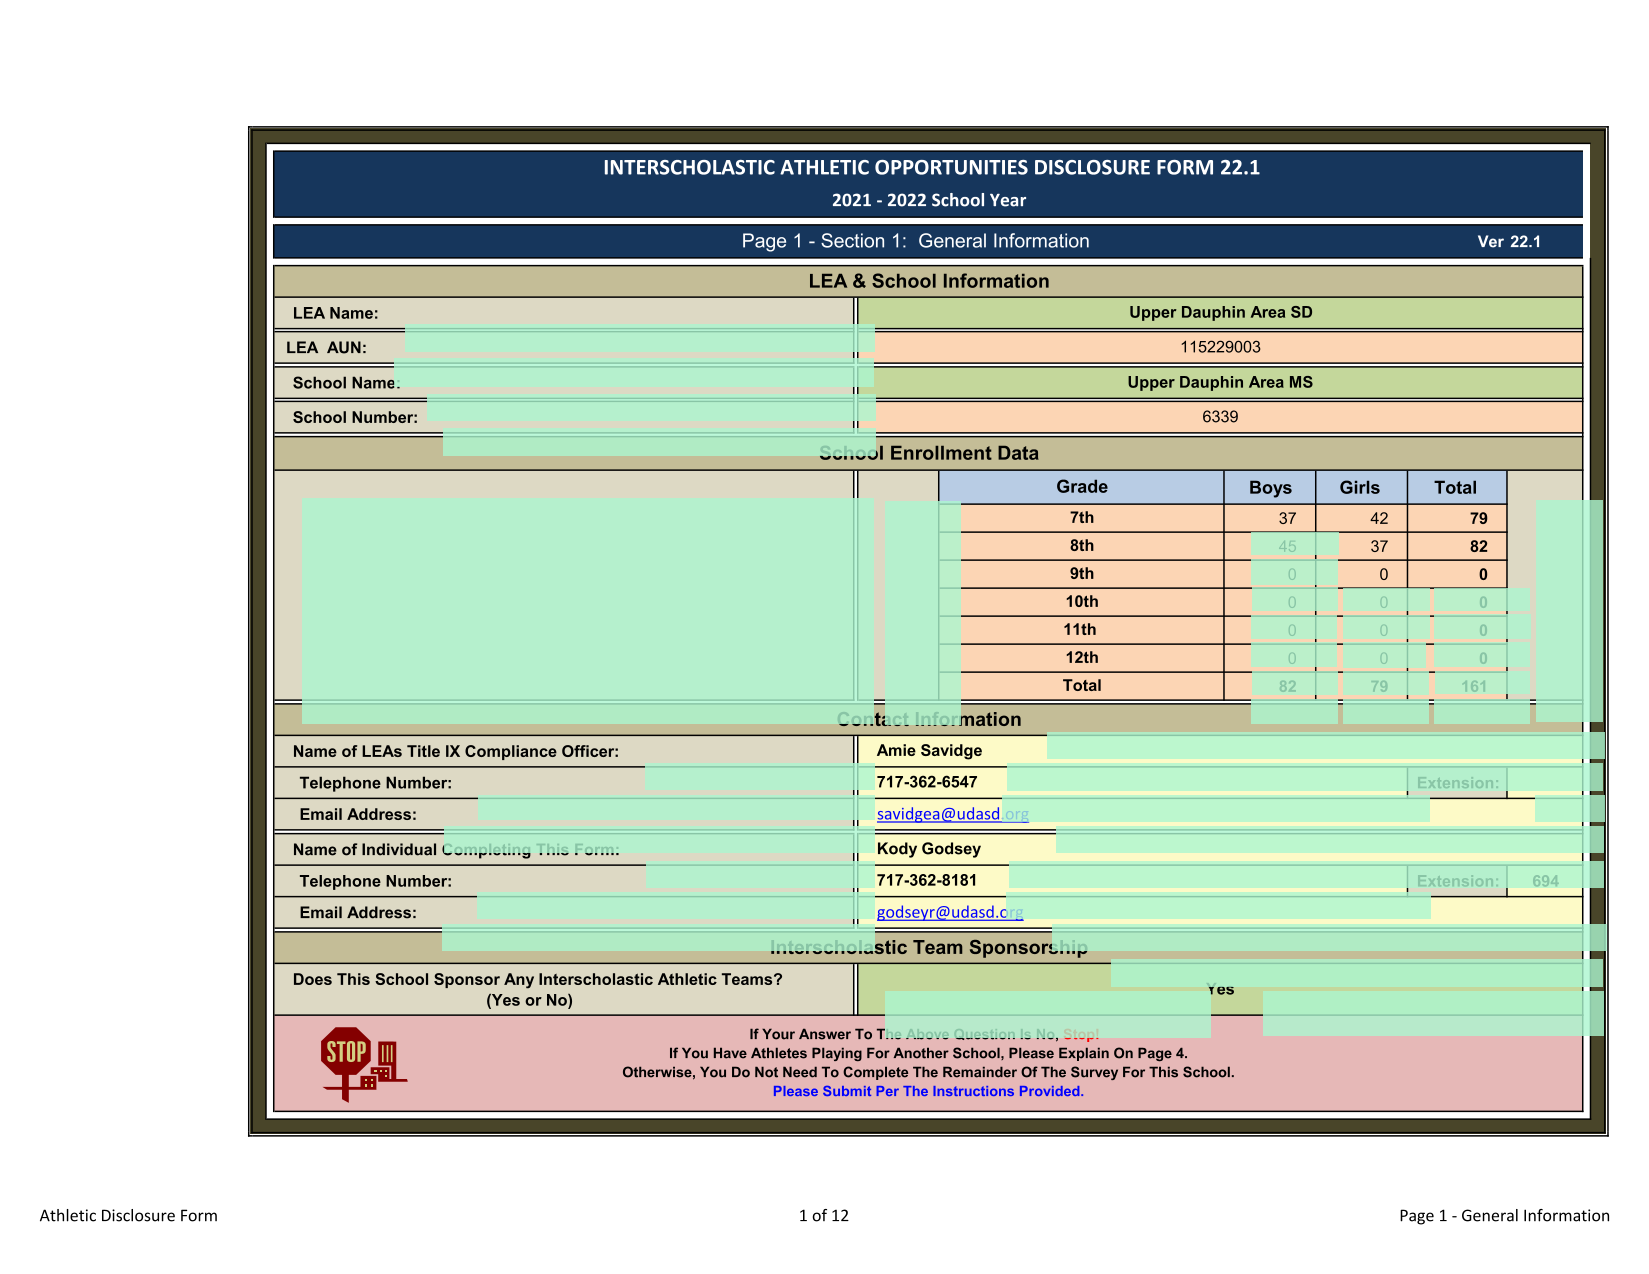Click the 8th grade Boys cell 45
The height and width of the screenshot is (1274, 1649).
(1270, 546)
